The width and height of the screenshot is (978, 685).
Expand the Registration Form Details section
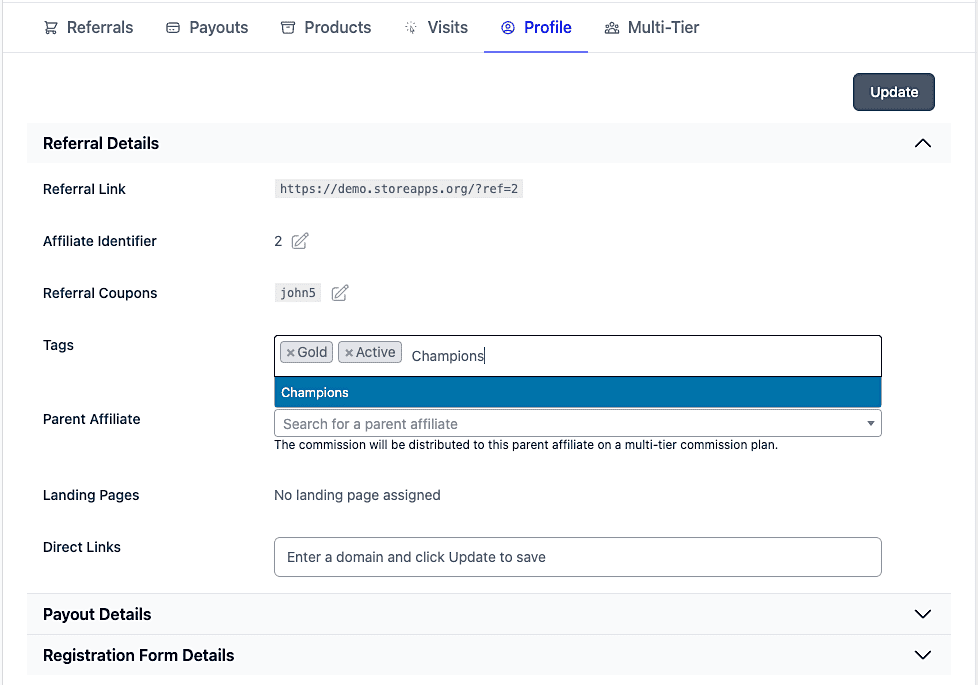922,655
